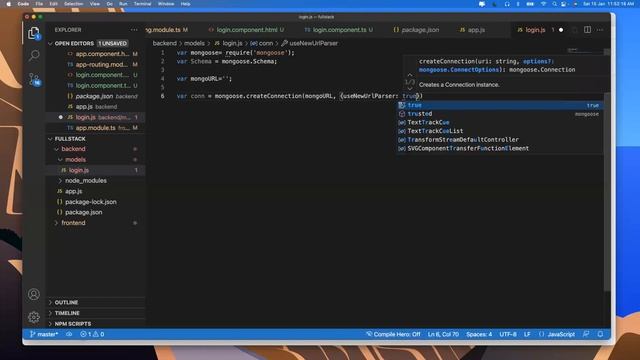Click Ln 6, Col 70 cursor position
Image resolution: width=640 pixels, height=360 pixels.
(x=443, y=334)
